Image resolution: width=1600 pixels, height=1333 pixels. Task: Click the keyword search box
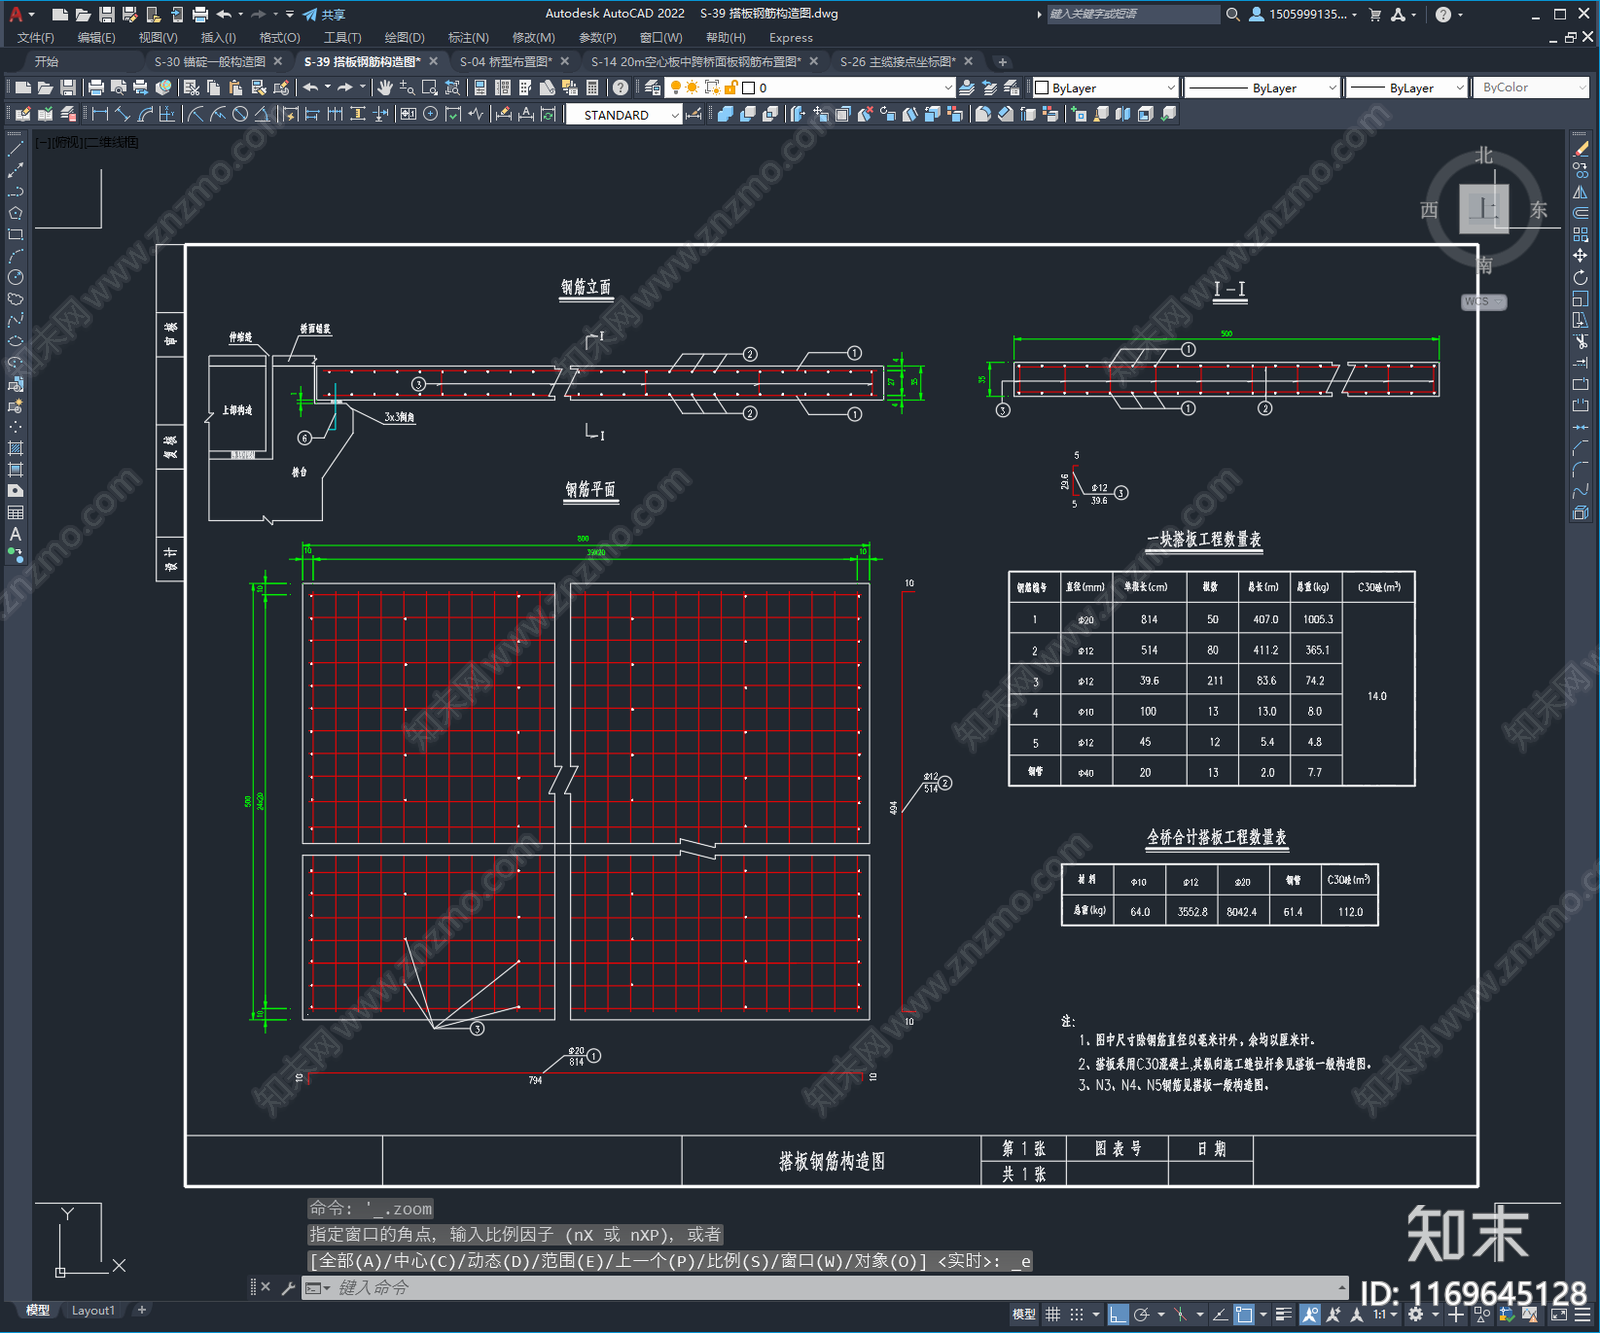(x=1133, y=14)
